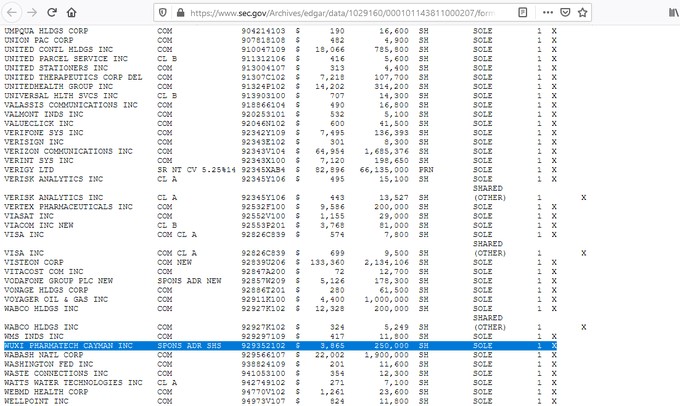Click VIASAT INC entry
Image resolution: width=680 pixels, height=406 pixels.
tap(29, 216)
